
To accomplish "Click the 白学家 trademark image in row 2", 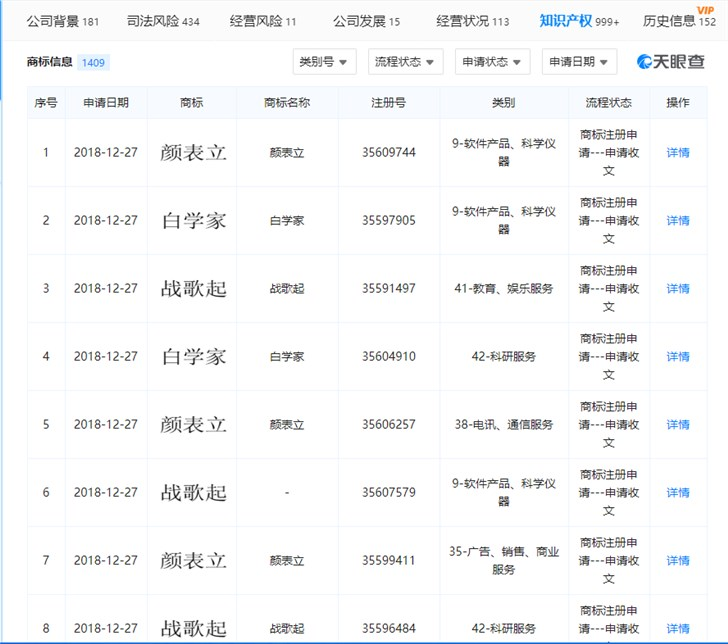I will 193,221.
